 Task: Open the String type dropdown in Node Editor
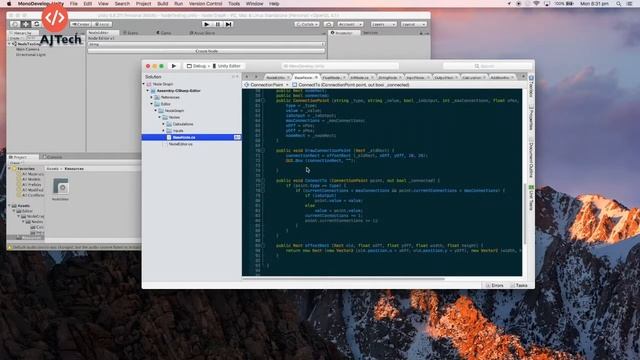[207, 44]
